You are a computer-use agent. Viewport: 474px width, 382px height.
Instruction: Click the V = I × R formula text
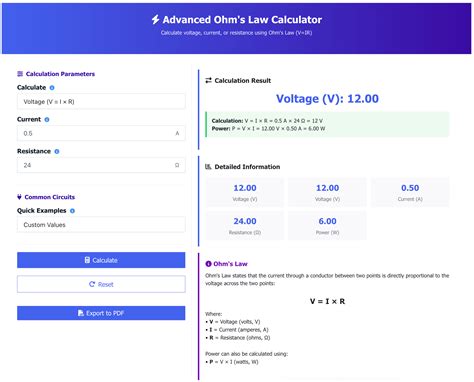[327, 301]
